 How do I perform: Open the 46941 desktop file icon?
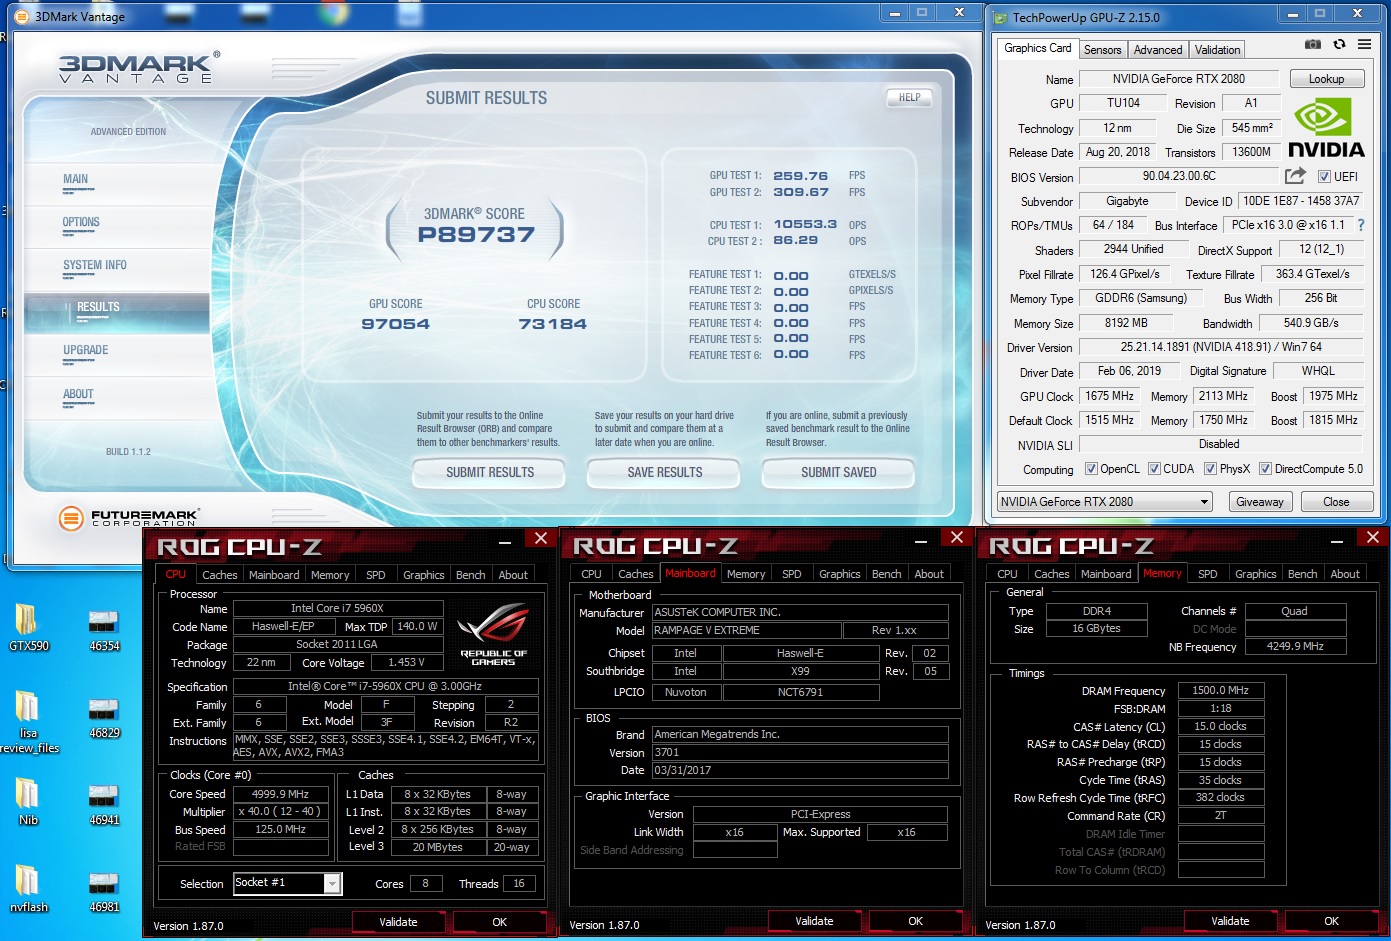(x=104, y=804)
